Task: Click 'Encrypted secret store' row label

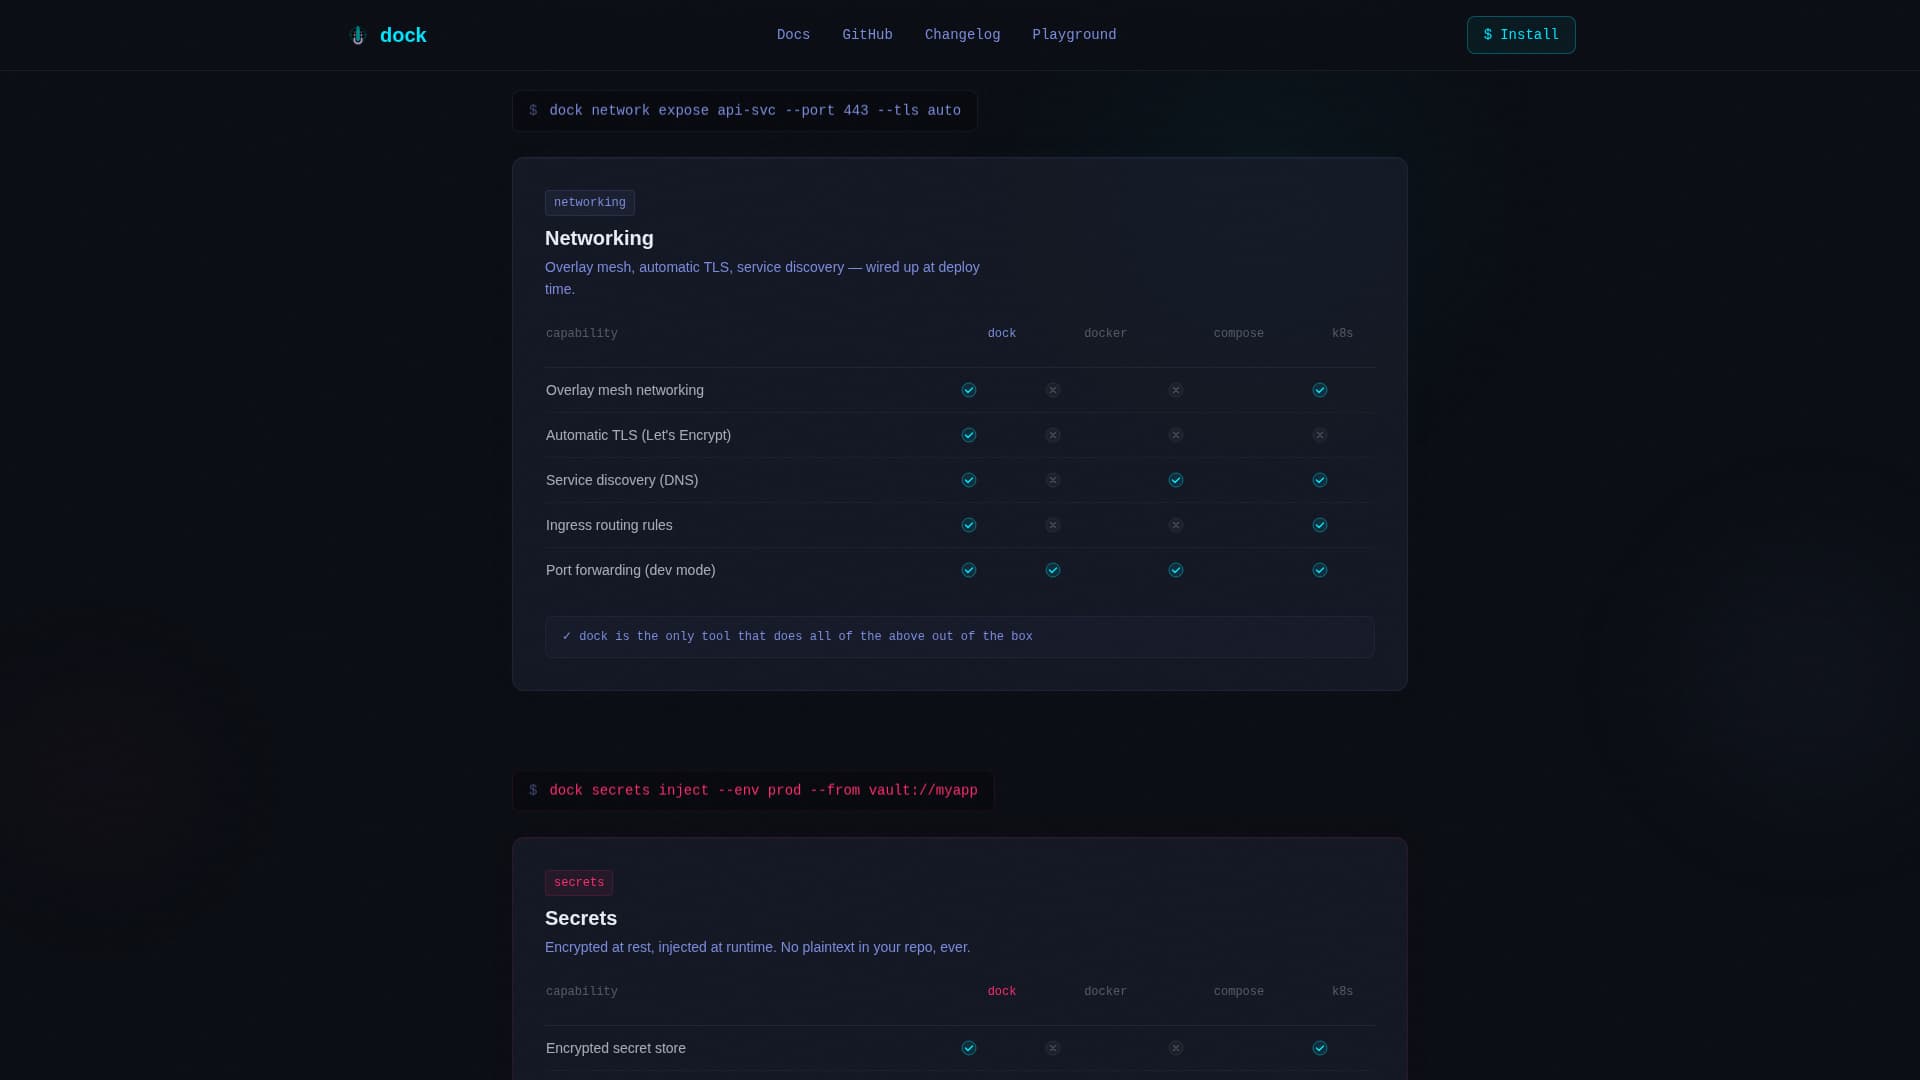Action: [616, 1048]
